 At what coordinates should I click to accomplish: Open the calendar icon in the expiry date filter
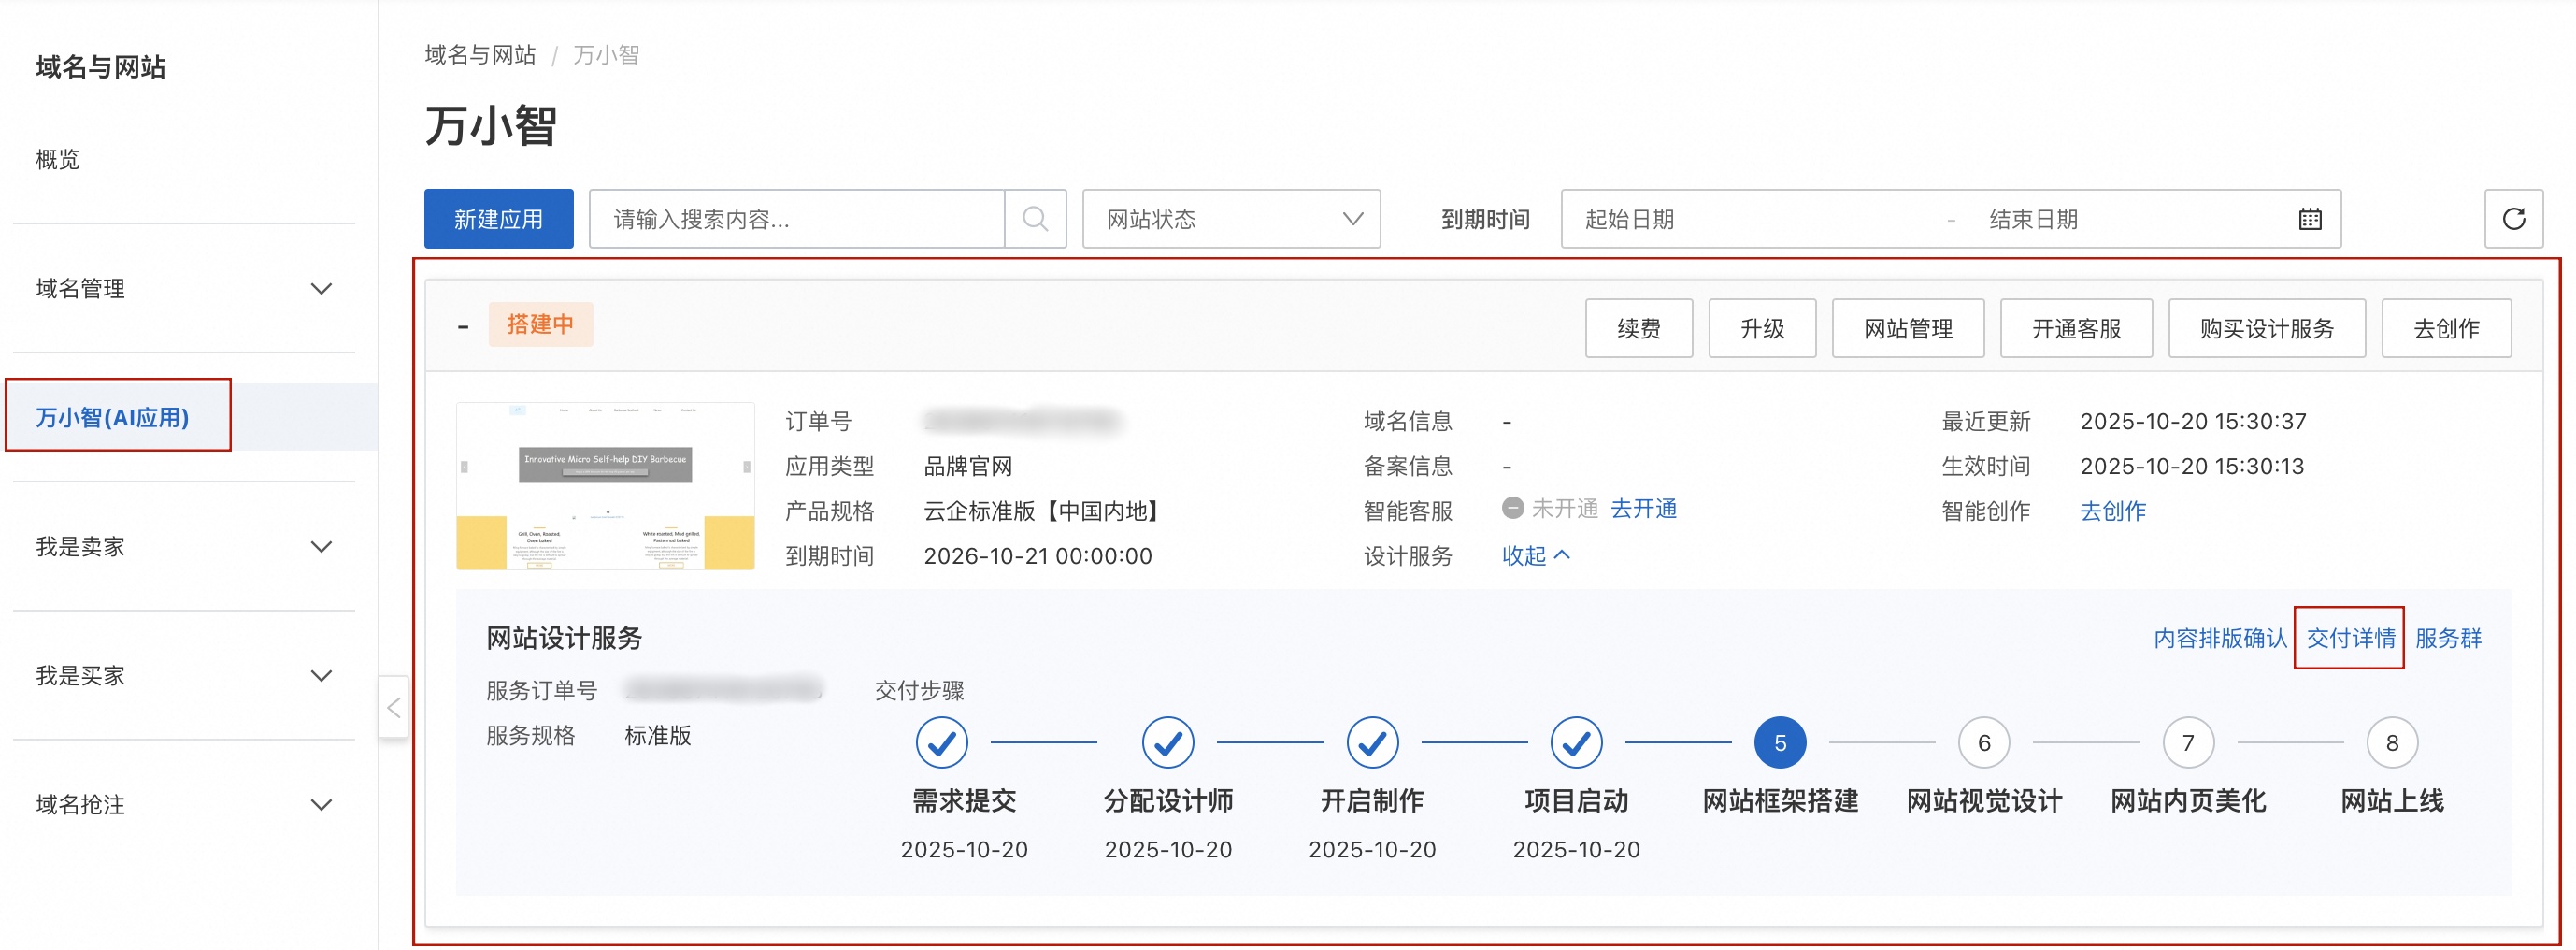click(2310, 218)
